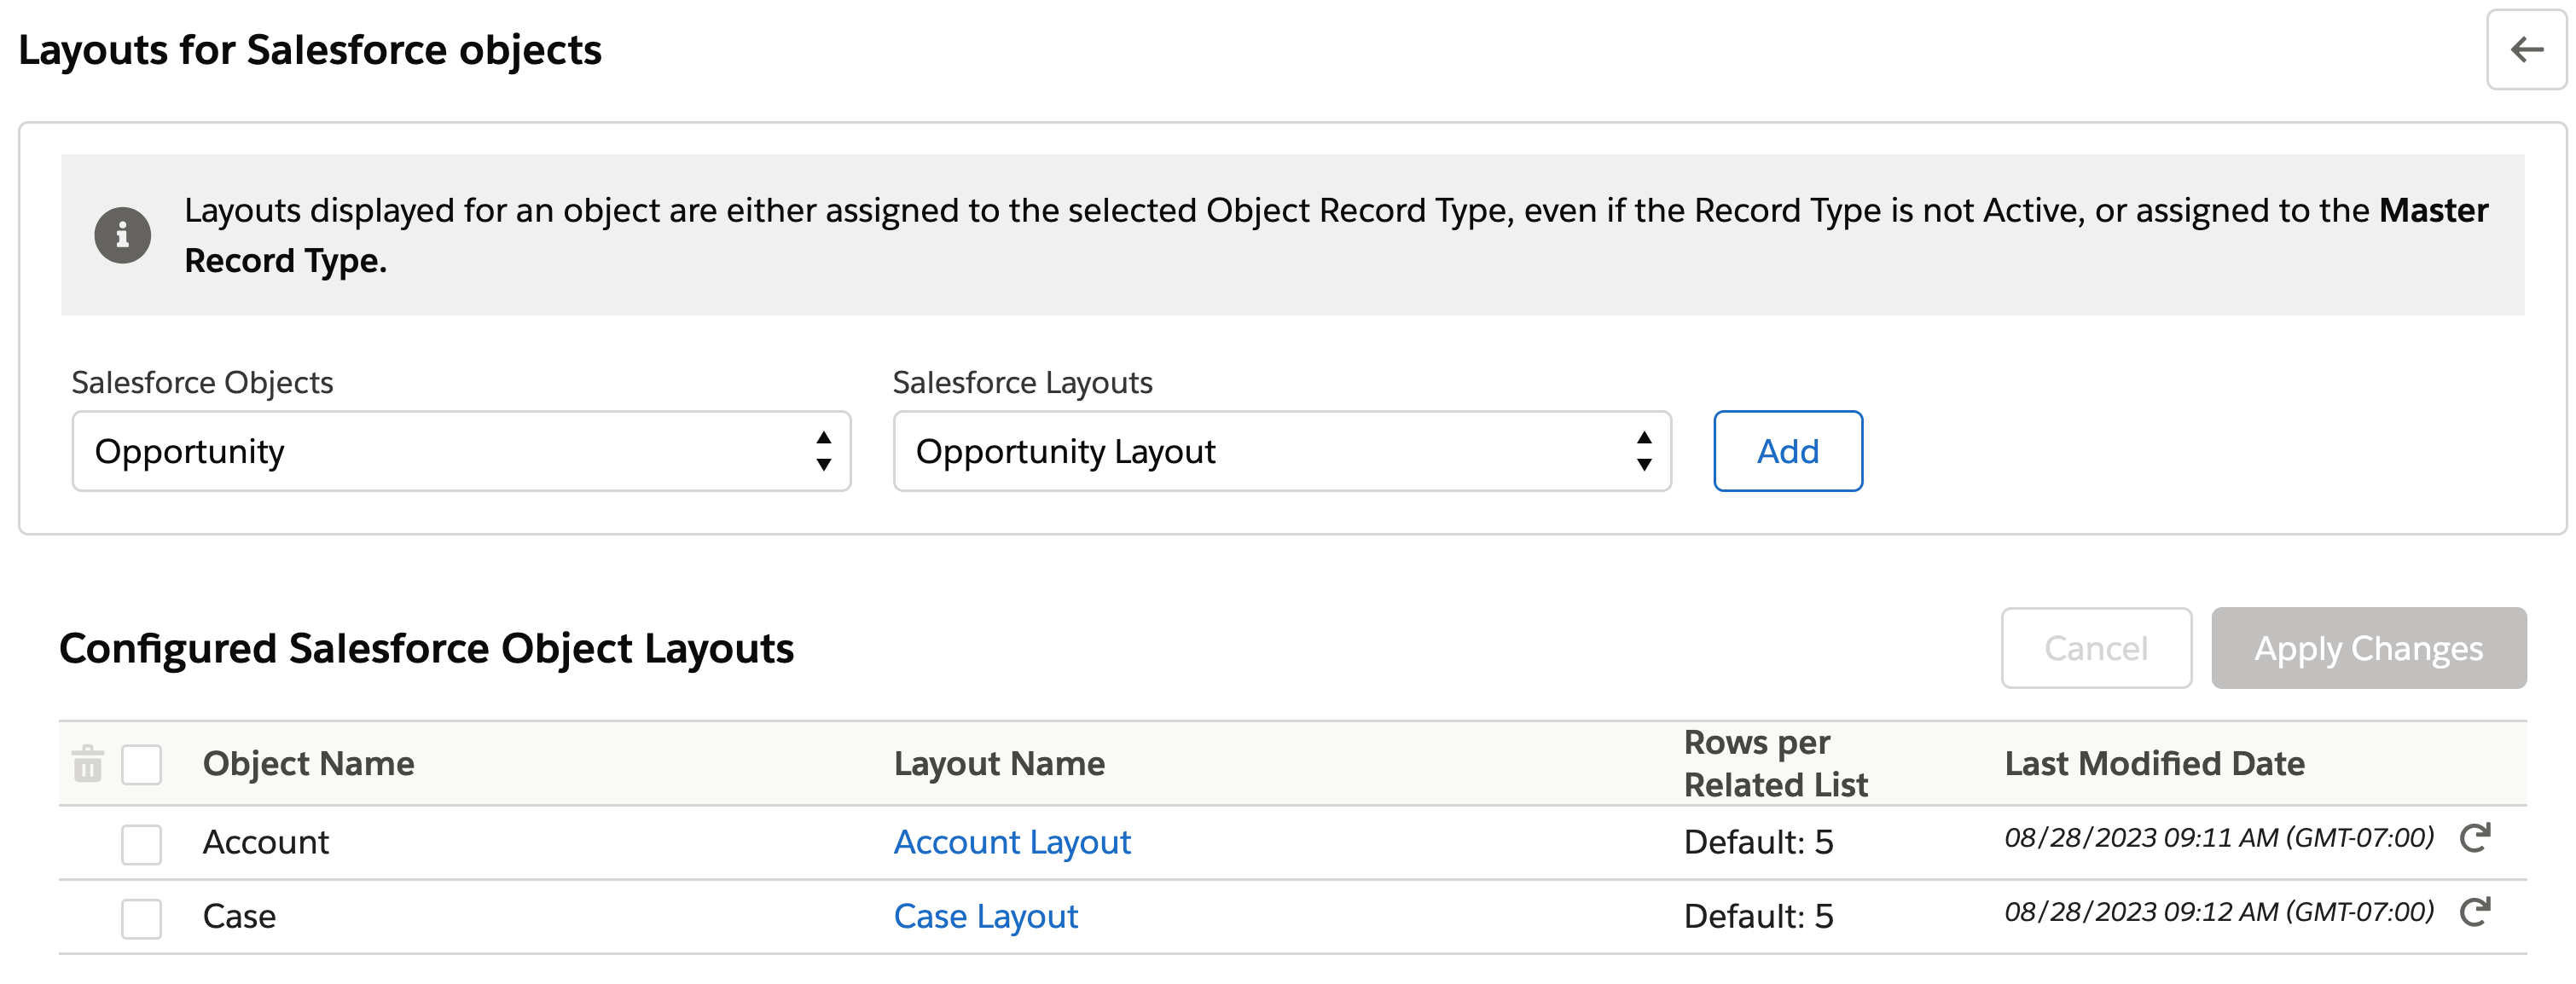
Task: Click the Object Name column header
Action: pos(308,764)
